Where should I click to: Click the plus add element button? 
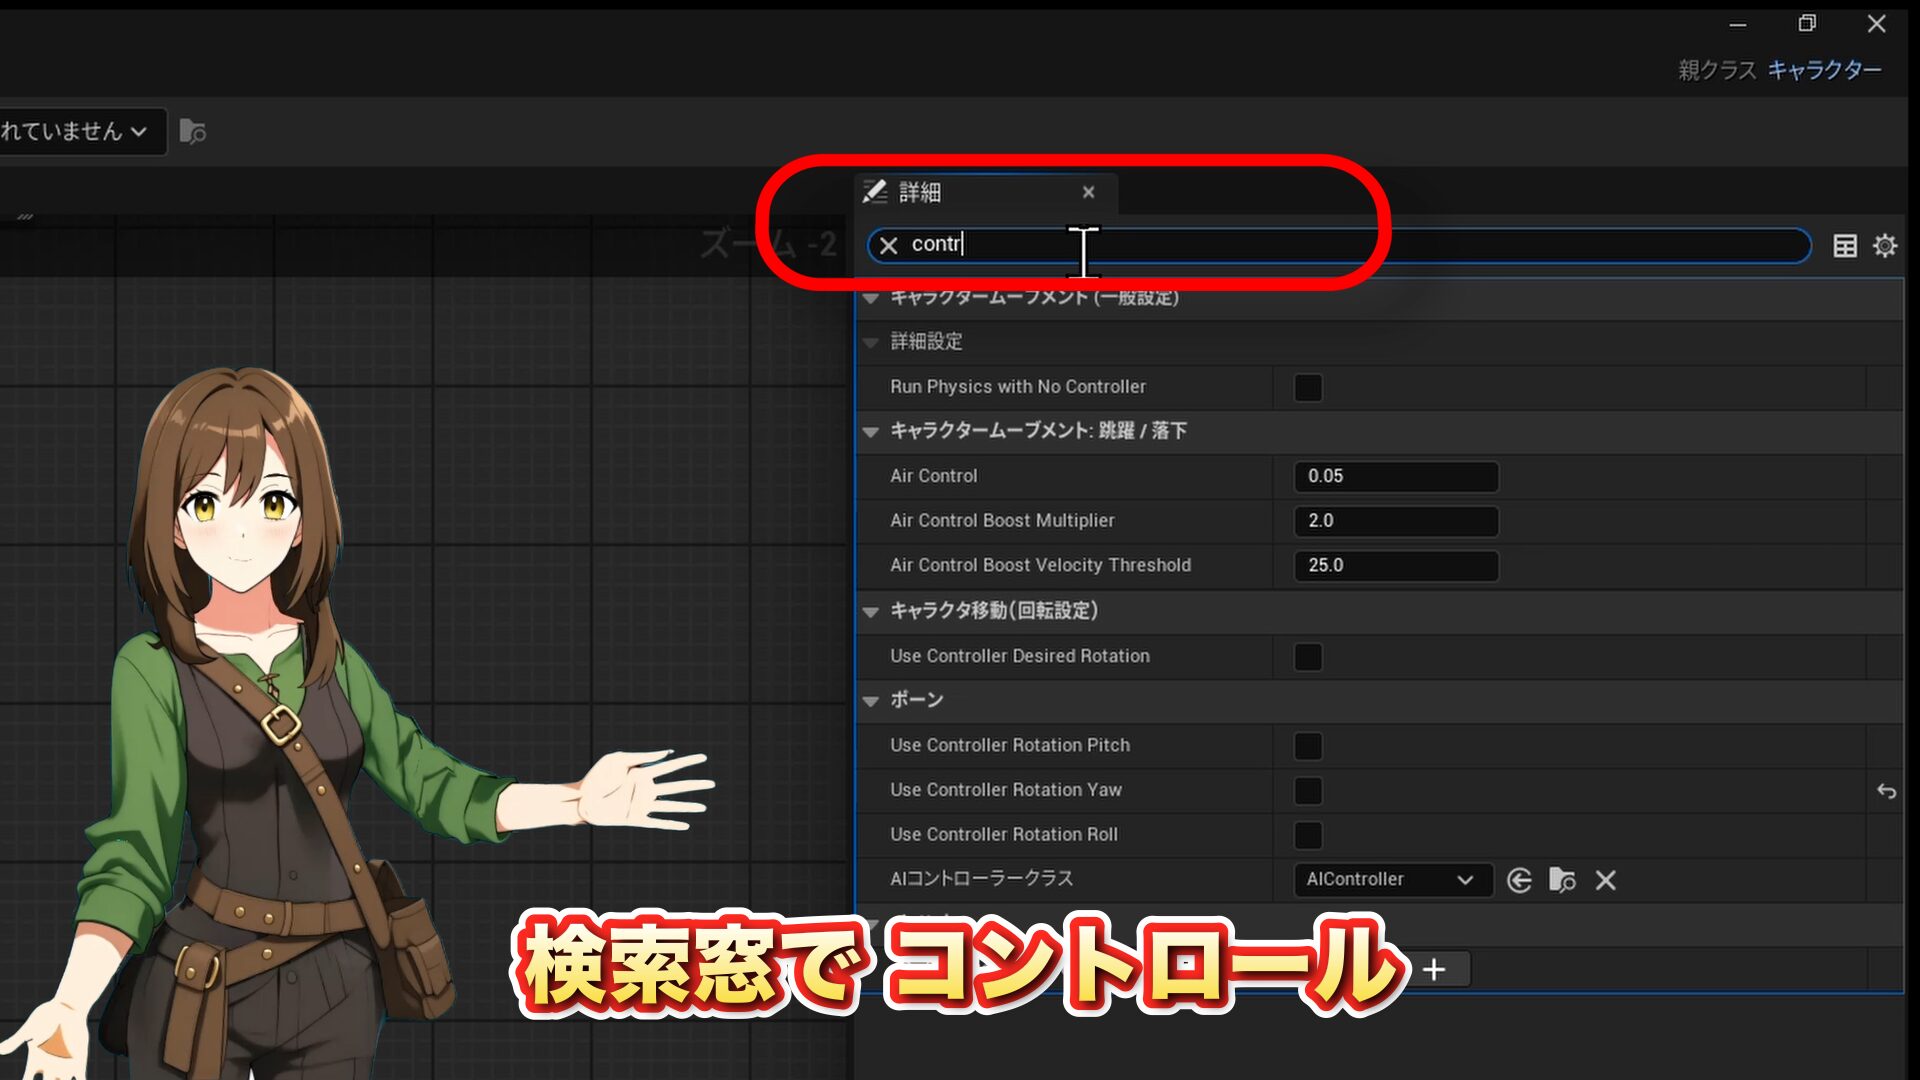(1434, 969)
